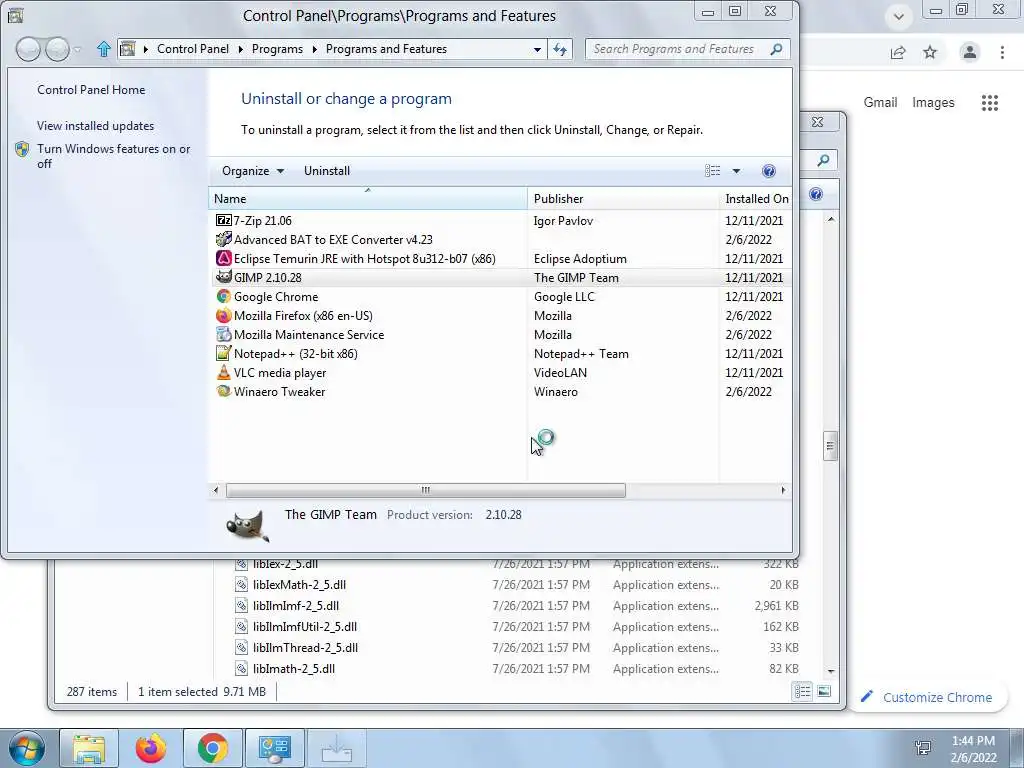Click the Explorer vertical scrollbar thumb
Viewport: 1024px width, 768px height.
click(831, 446)
